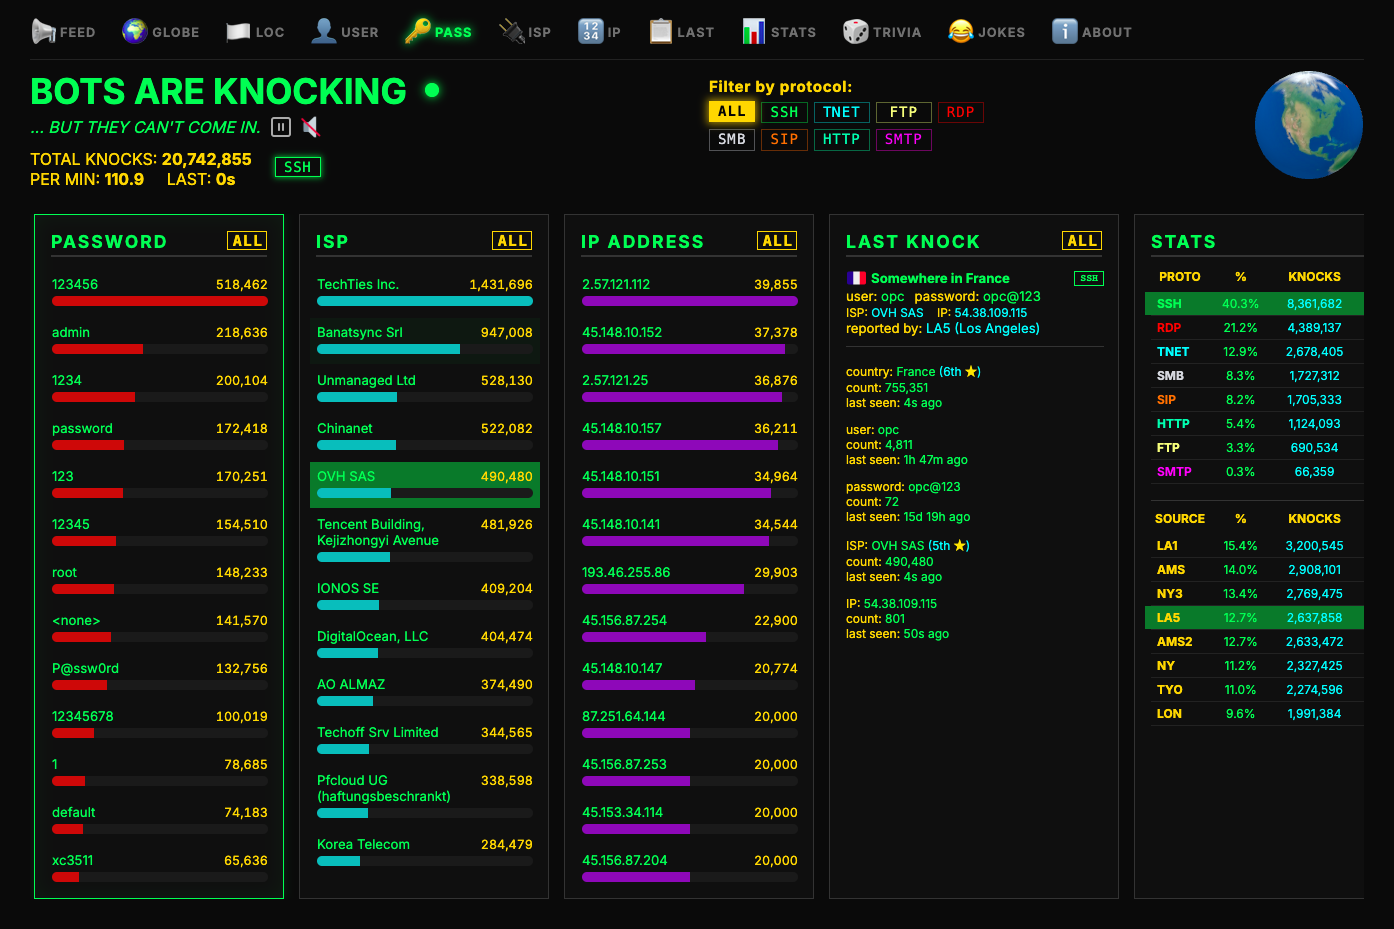1394x929 pixels.
Task: Select the 'TechTies Inc.' ISP row
Action: coord(425,293)
